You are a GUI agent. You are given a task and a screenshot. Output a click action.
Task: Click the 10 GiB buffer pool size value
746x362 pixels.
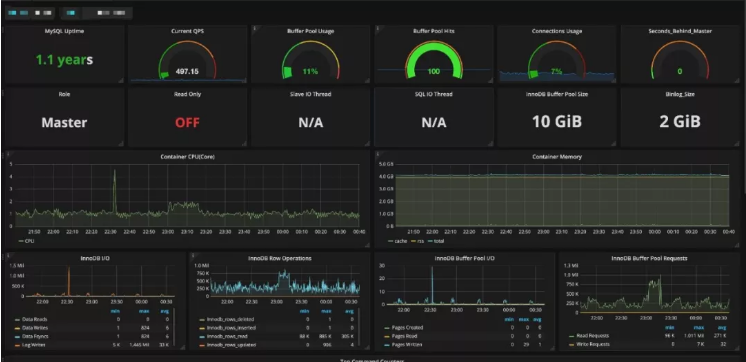(x=557, y=122)
